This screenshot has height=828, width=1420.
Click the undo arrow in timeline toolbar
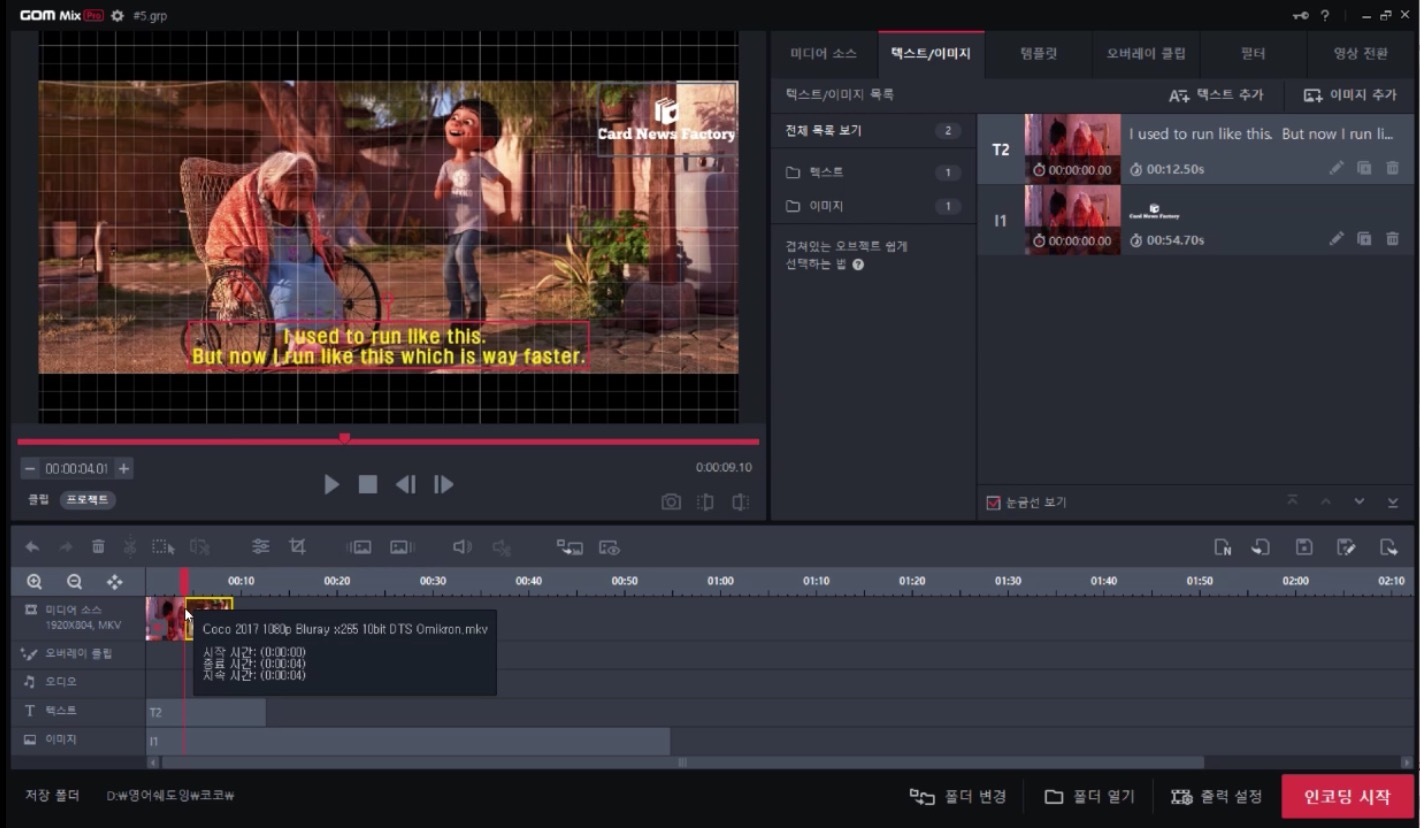[x=32, y=547]
